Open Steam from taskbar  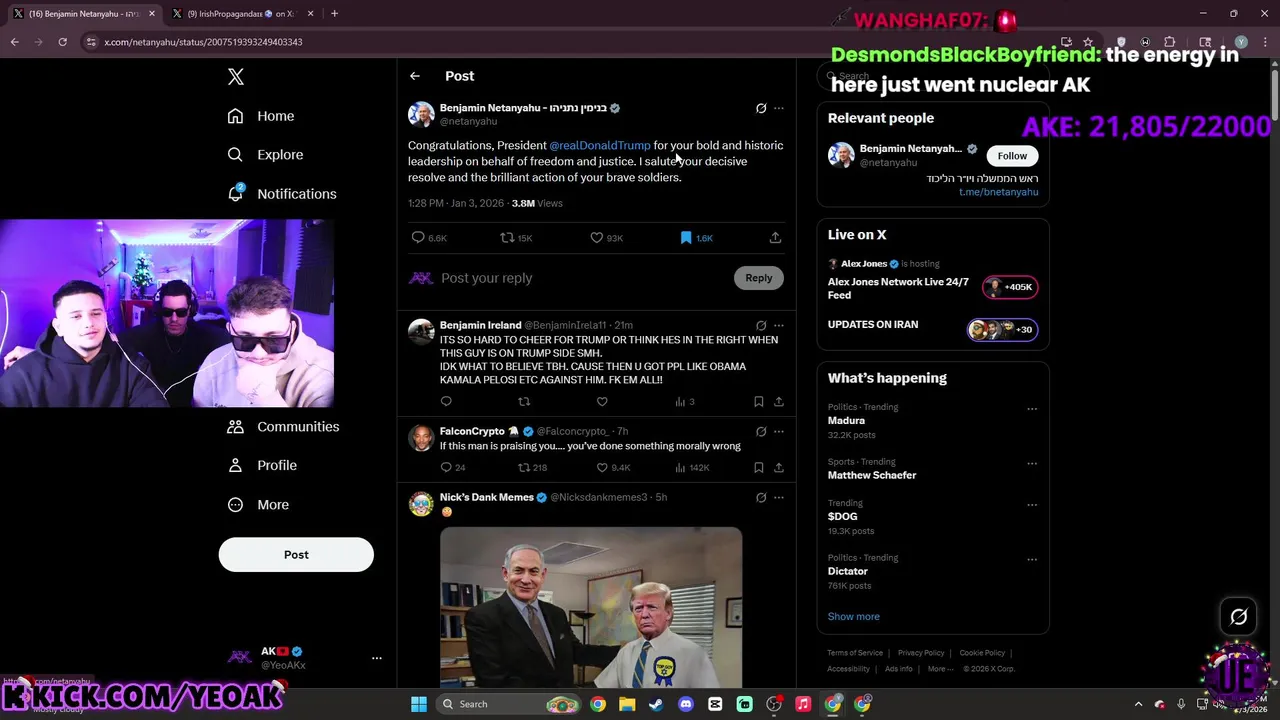coord(656,704)
